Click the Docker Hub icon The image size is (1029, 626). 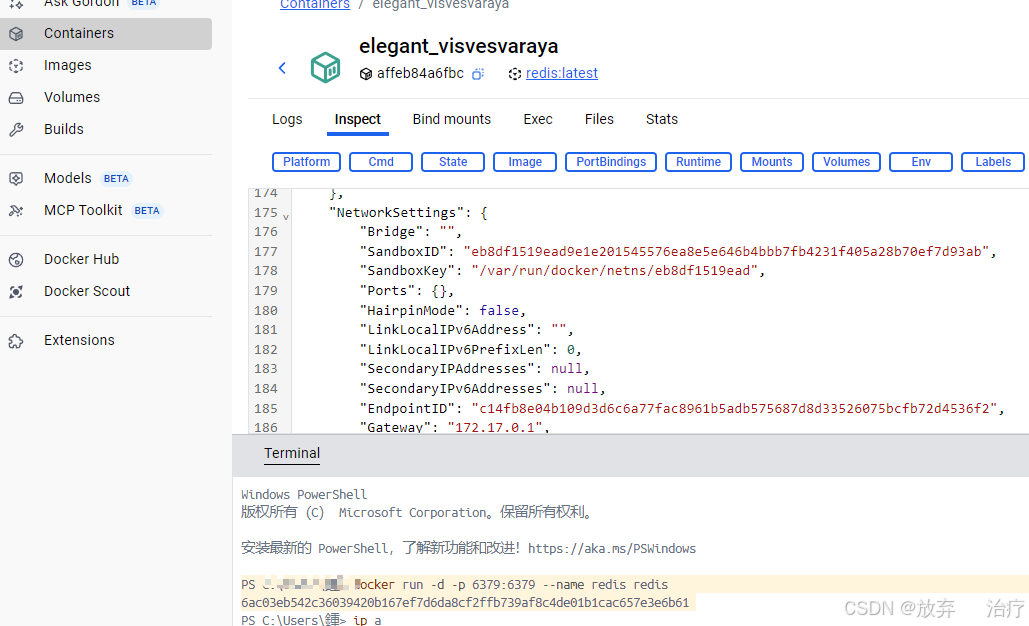pos(16,260)
